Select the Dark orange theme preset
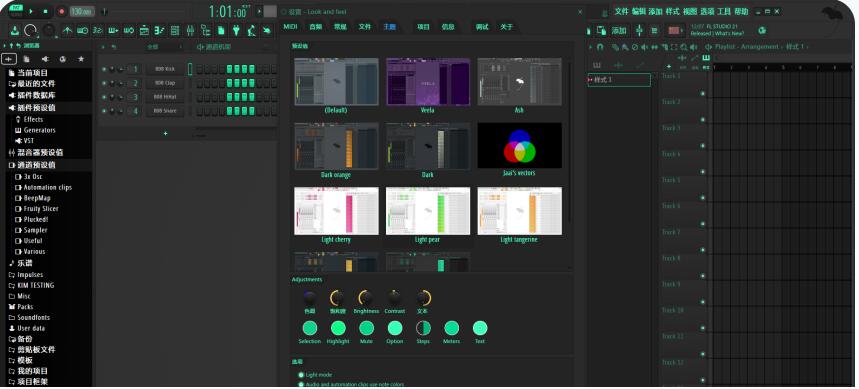Image resolution: width=859 pixels, height=389 pixels. tap(336, 146)
